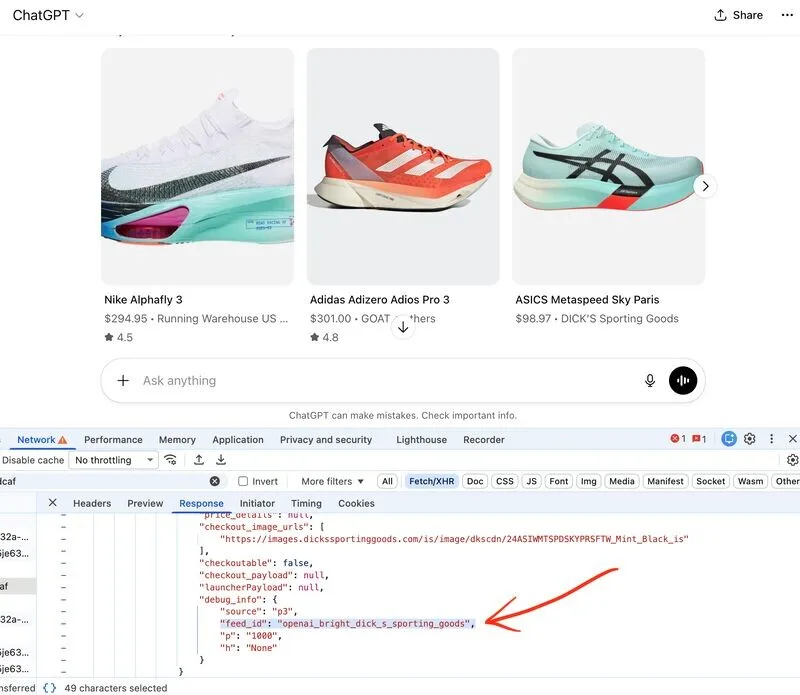Open the Nike Alphafly 3 product image

[197, 166]
